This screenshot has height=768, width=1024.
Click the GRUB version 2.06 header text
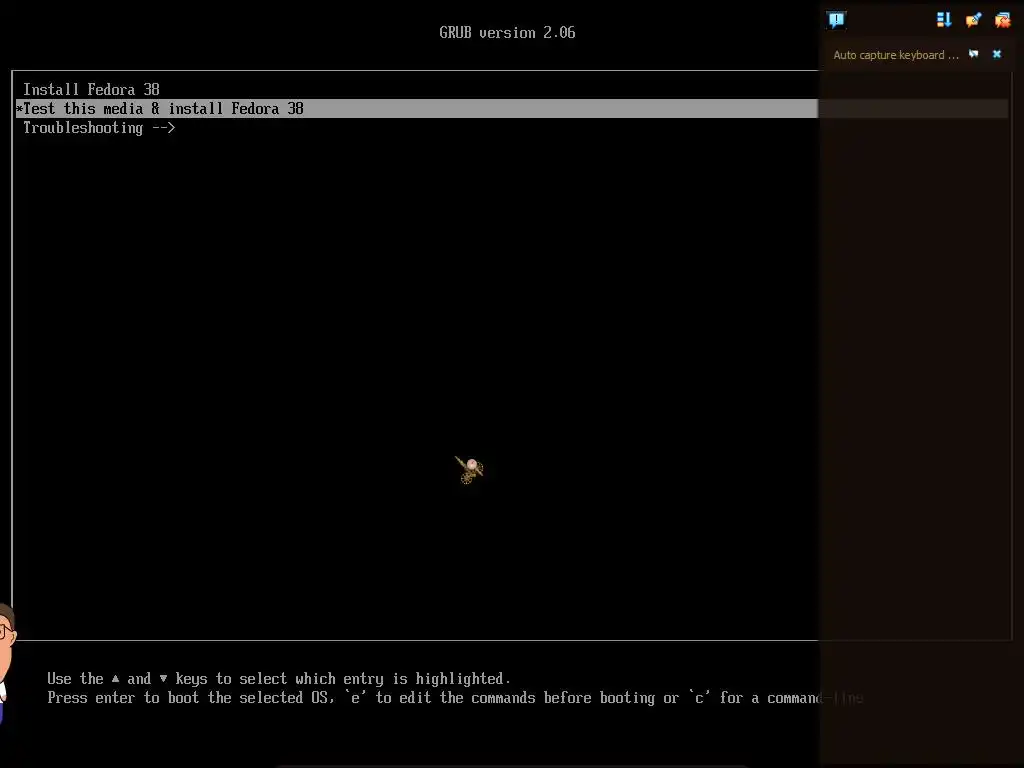tap(507, 33)
